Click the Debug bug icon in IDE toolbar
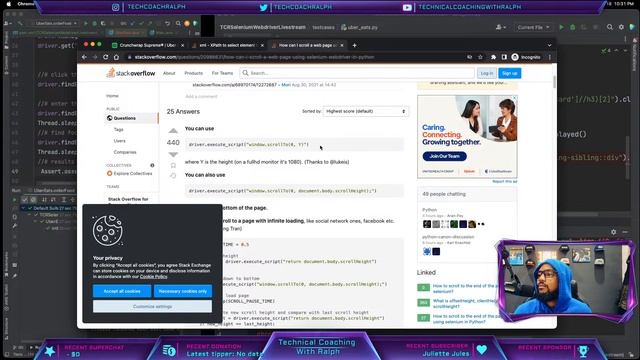This screenshot has width=640, height=360. (x=572, y=27)
